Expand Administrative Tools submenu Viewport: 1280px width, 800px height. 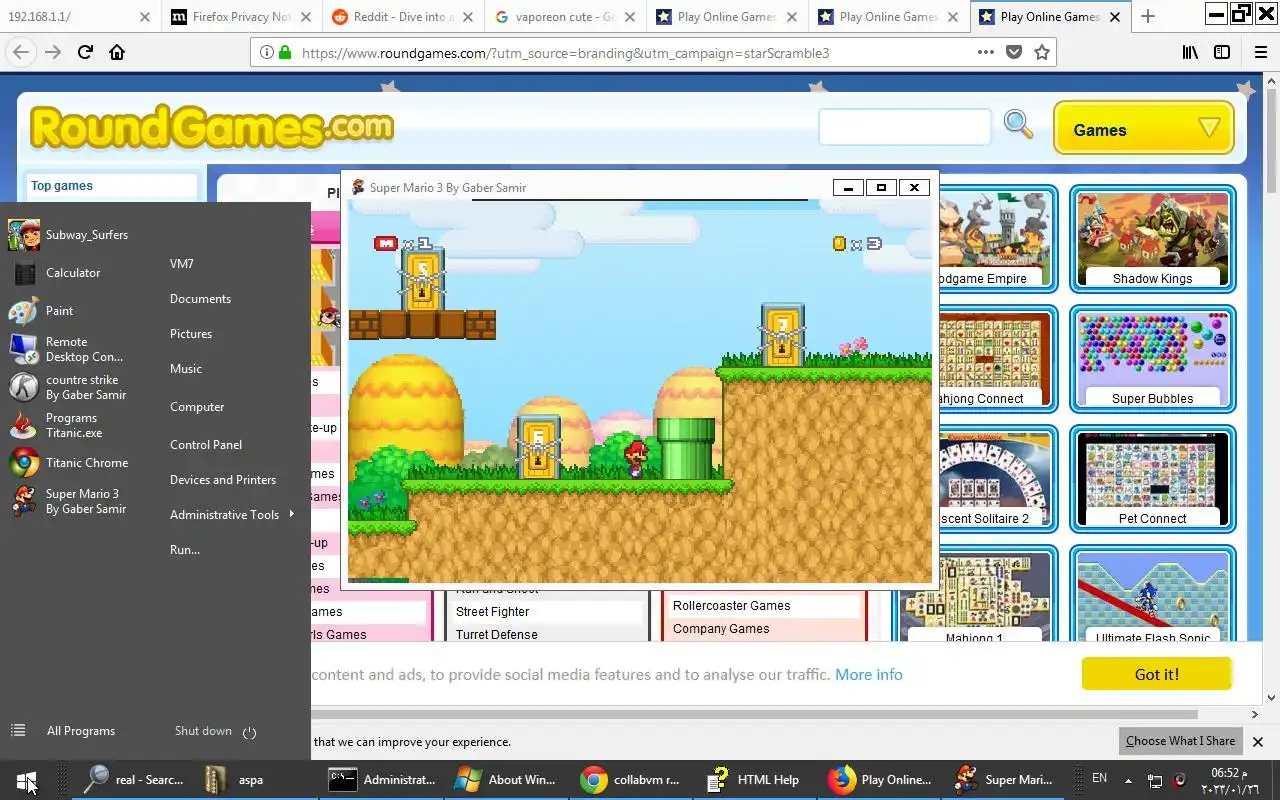[x=232, y=515]
